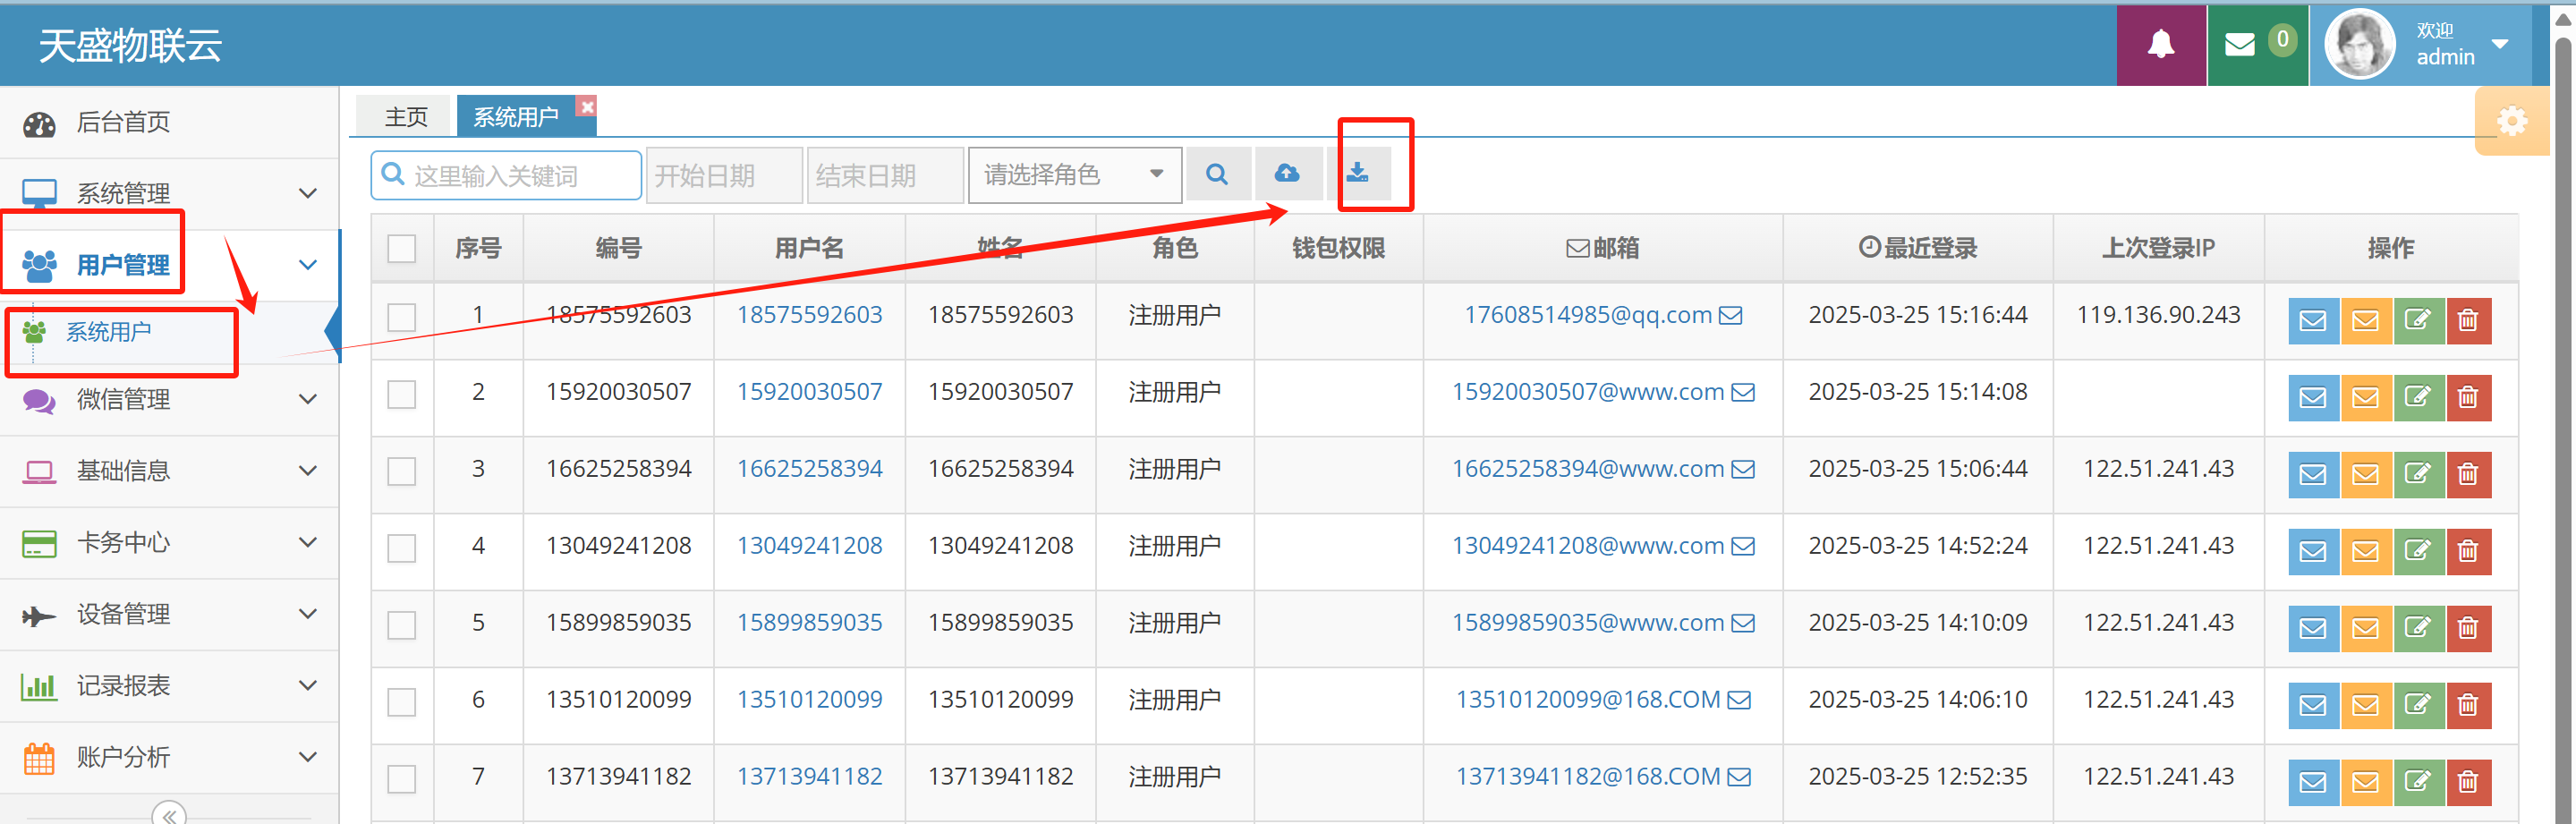2576x824 pixels.
Task: Click the 记录报表 bar chart icon
Action: point(39,687)
